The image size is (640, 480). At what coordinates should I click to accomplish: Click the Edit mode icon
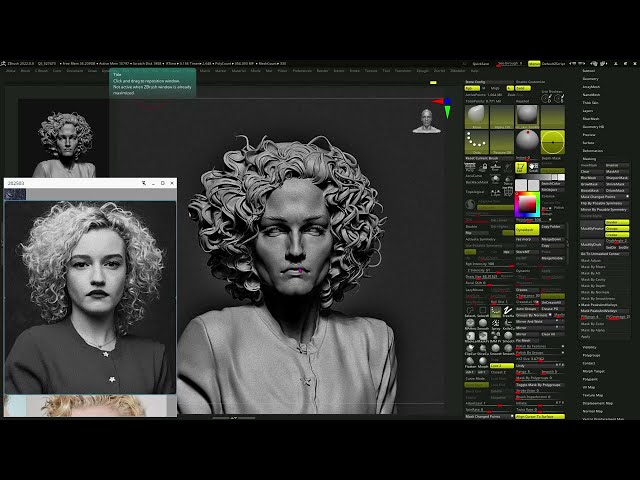coord(521,167)
